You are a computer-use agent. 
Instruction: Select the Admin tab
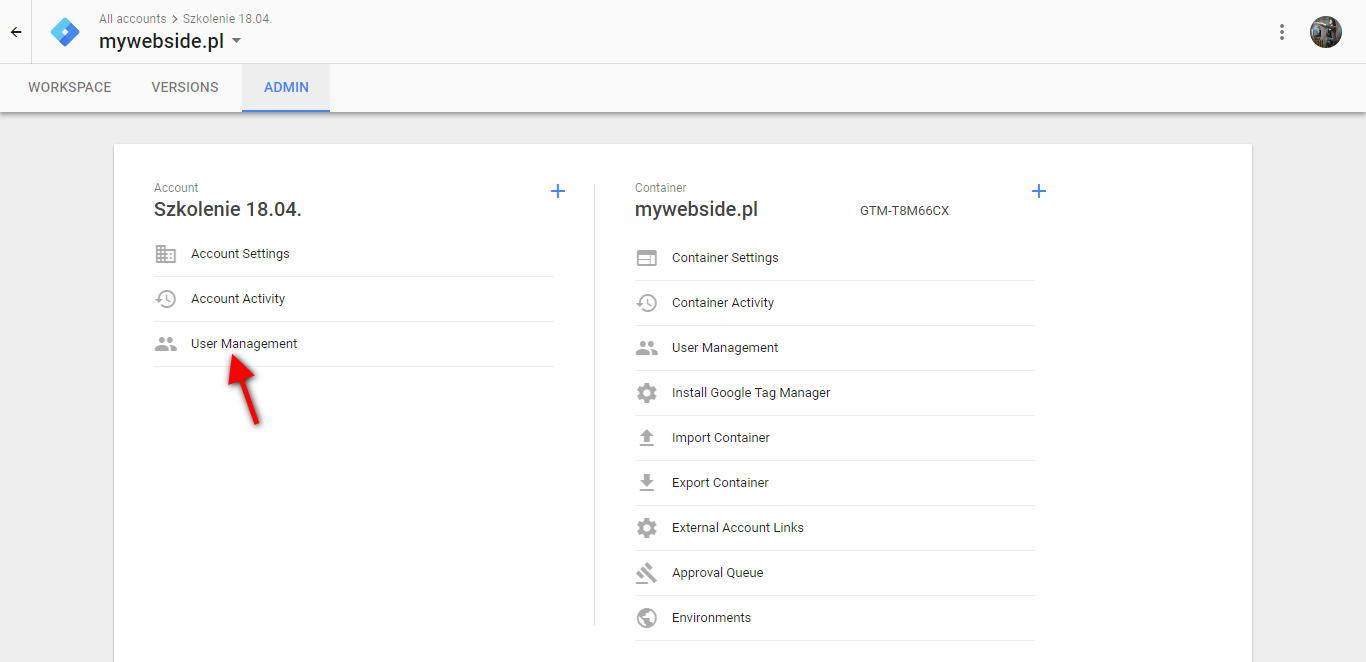coord(286,87)
